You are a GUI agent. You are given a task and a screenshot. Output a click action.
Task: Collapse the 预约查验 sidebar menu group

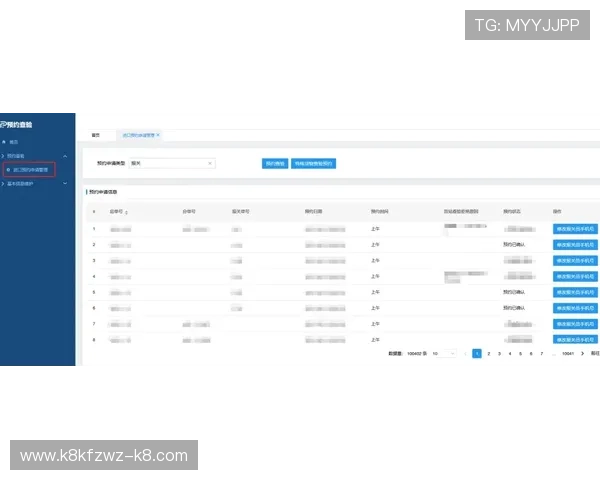65,156
